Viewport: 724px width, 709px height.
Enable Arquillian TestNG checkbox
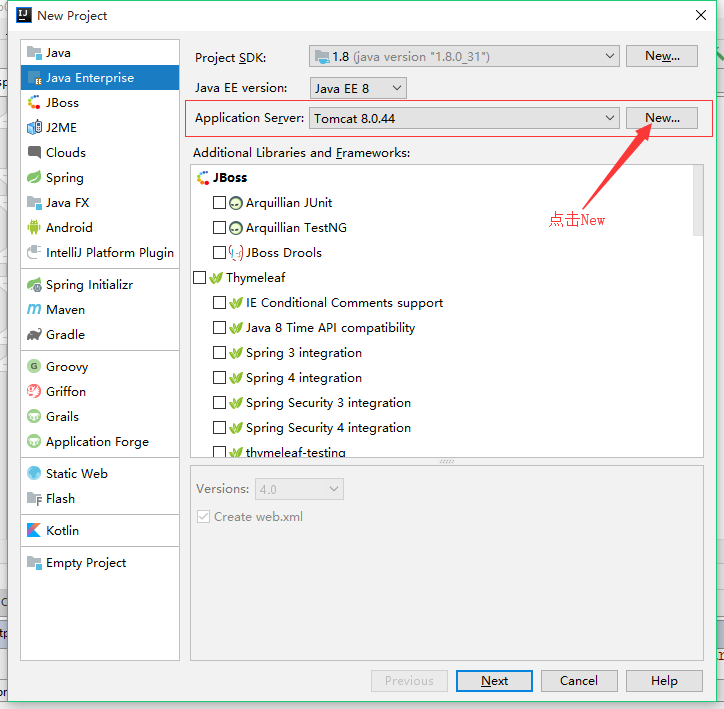click(x=219, y=228)
